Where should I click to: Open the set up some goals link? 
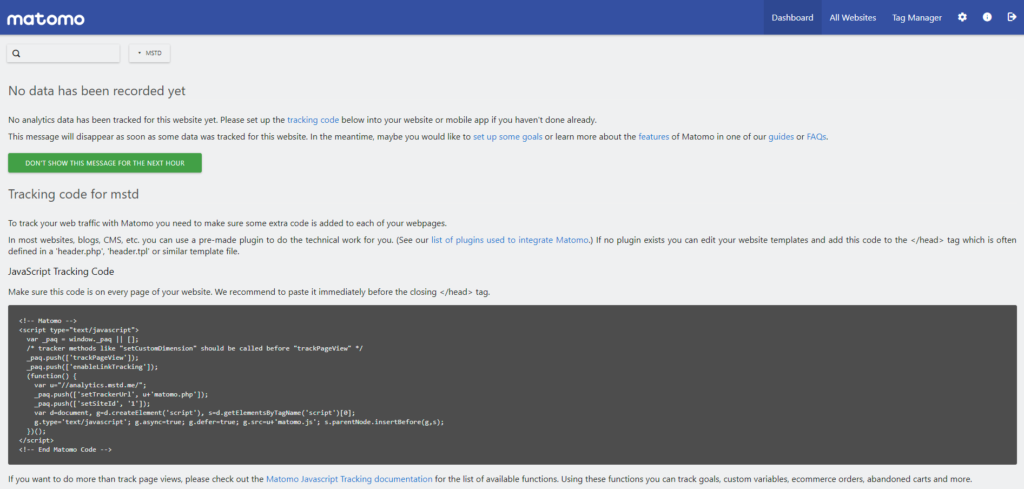pyautogui.click(x=507, y=137)
